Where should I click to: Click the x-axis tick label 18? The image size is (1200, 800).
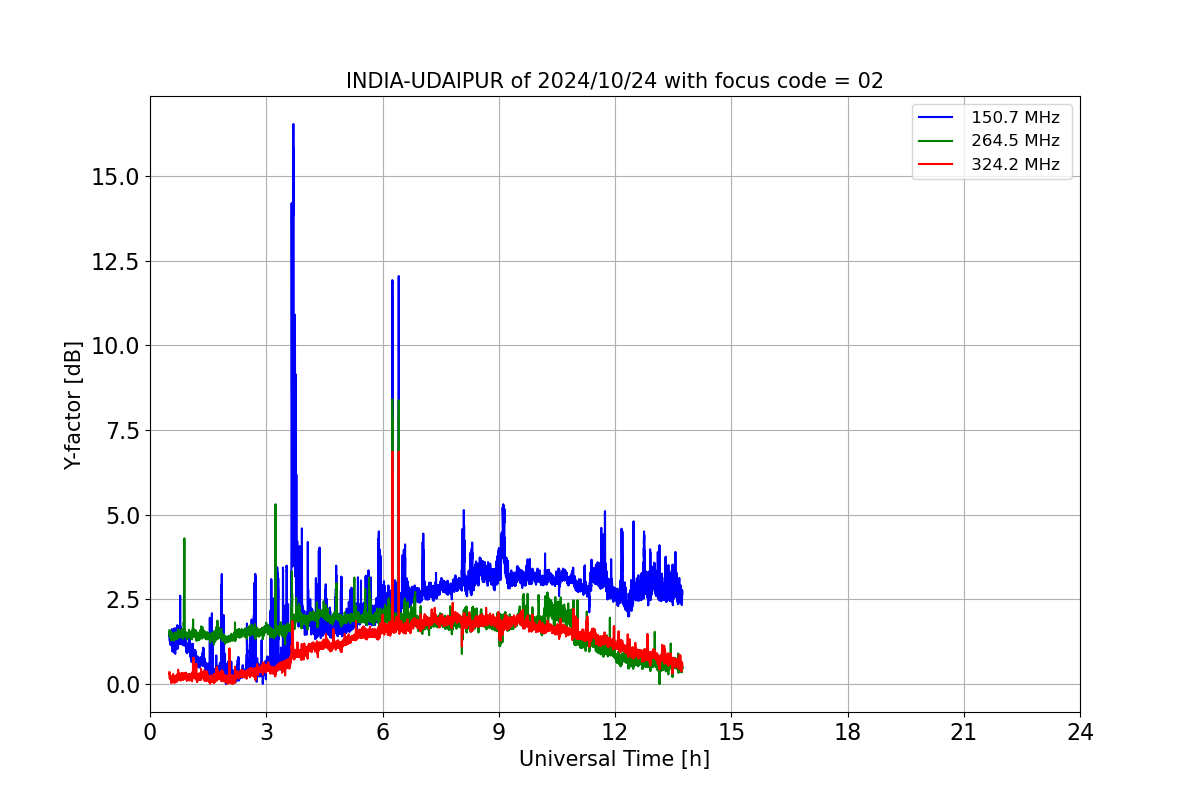click(847, 732)
